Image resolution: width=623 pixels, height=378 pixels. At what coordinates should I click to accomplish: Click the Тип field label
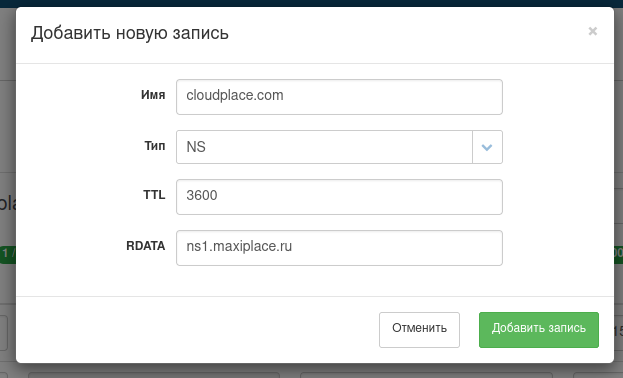pyautogui.click(x=155, y=146)
